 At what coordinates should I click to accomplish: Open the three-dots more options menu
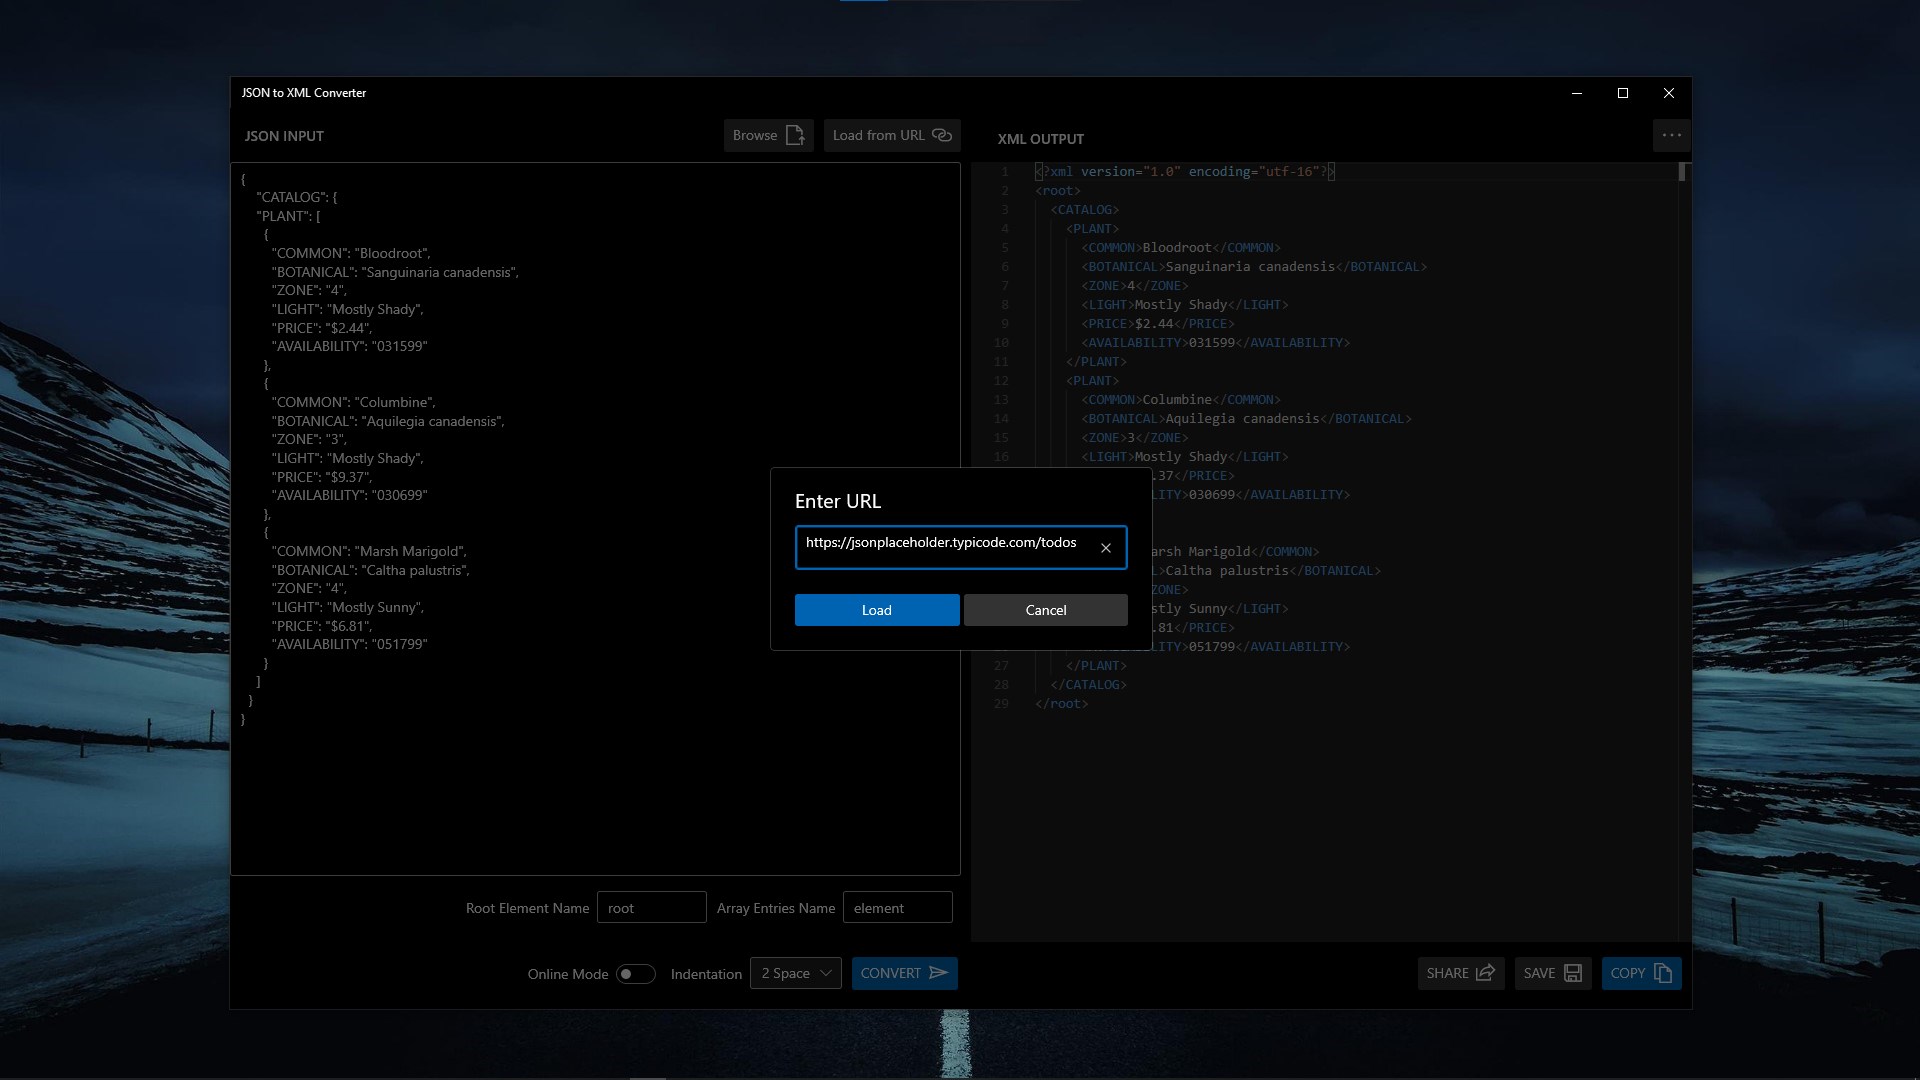tap(1671, 135)
